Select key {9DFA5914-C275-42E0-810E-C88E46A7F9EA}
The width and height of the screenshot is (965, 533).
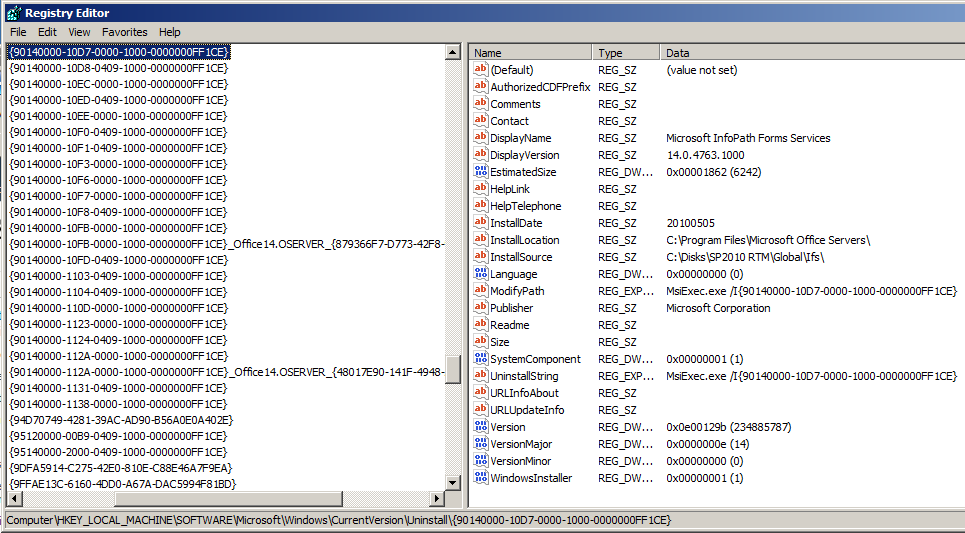pyautogui.click(x=120, y=468)
